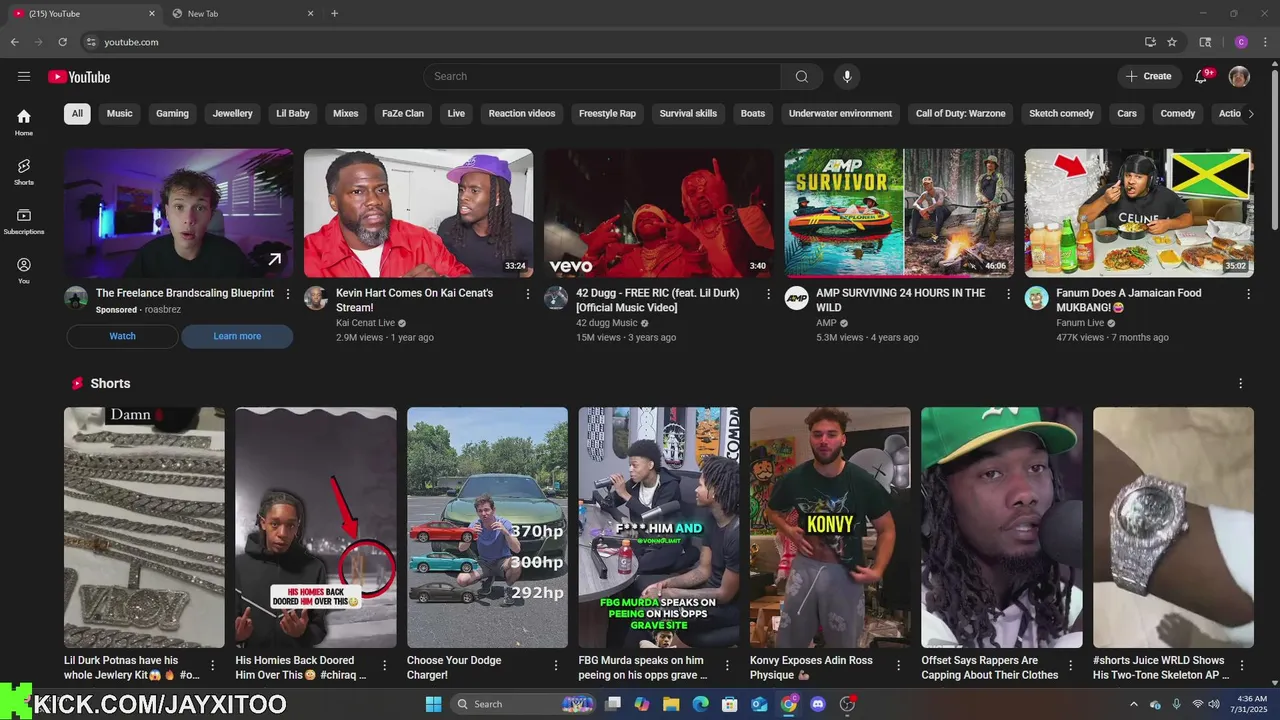The image size is (1280, 720).
Task: Select the Sketch comedy chip
Action: click(1061, 113)
